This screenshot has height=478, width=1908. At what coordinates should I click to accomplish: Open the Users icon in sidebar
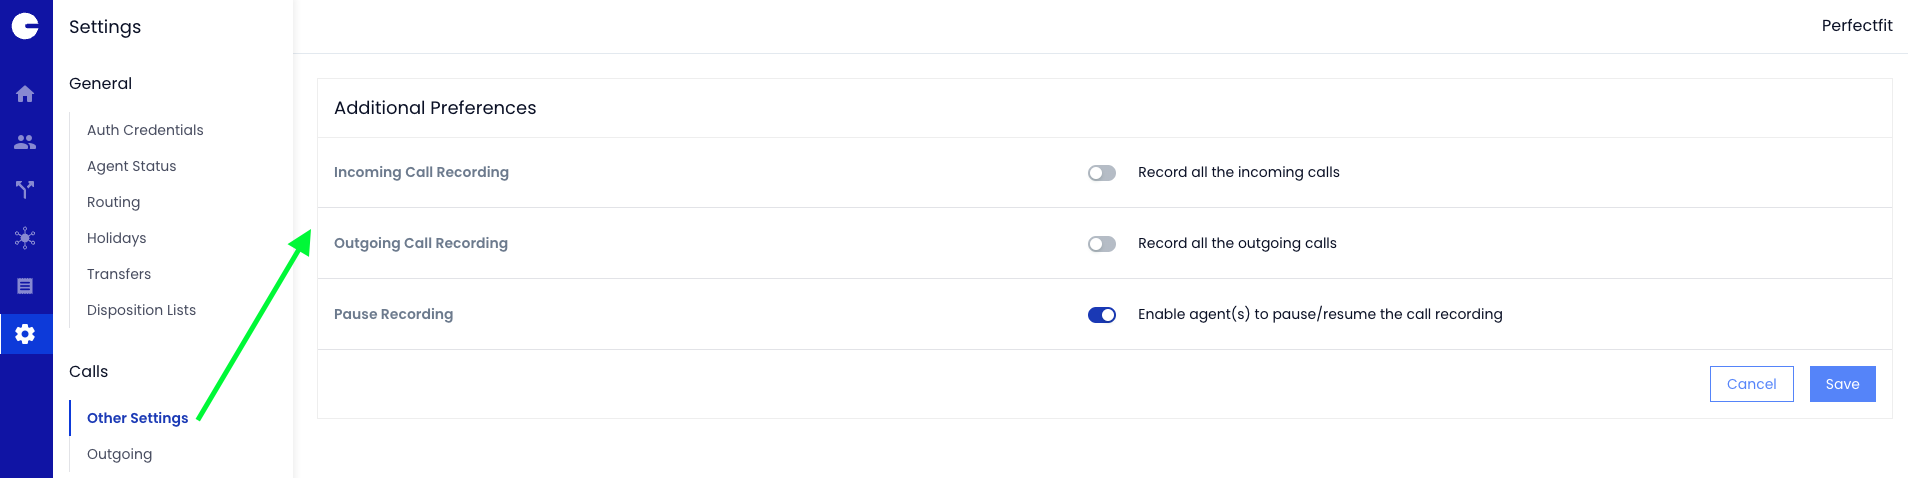pyautogui.click(x=25, y=142)
